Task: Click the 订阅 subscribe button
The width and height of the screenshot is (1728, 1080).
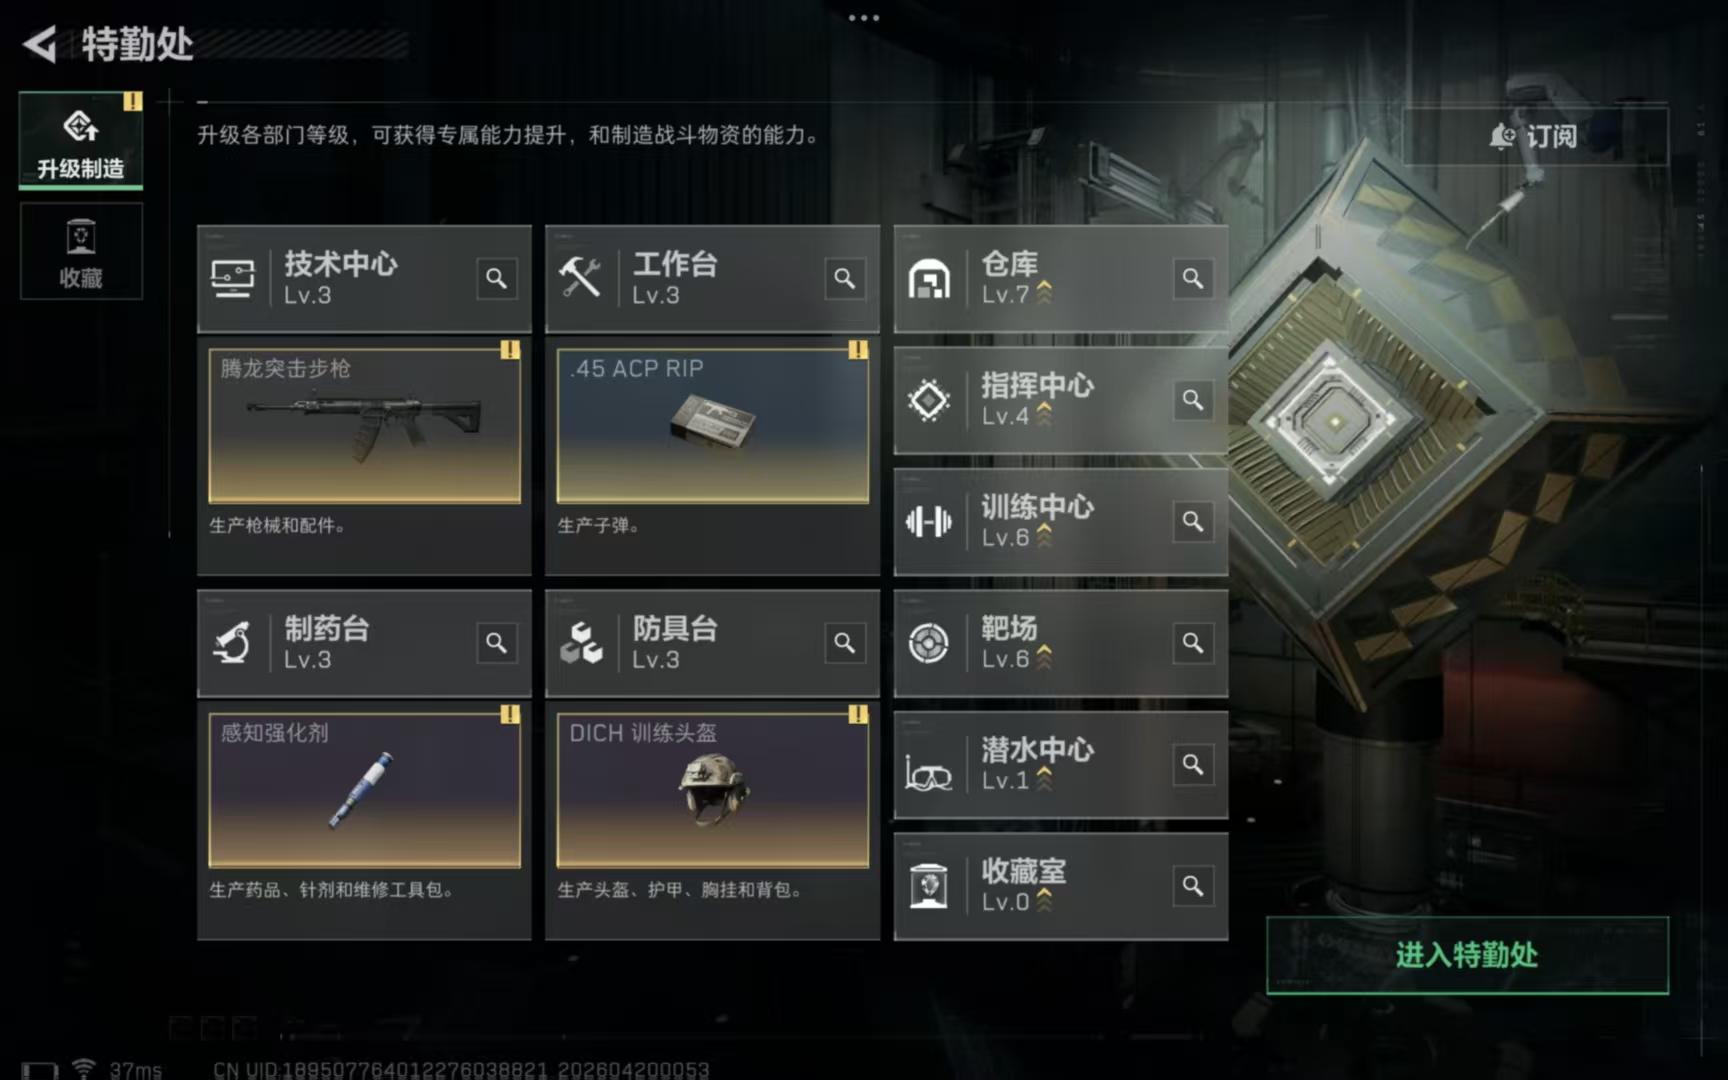Action: click(1534, 136)
